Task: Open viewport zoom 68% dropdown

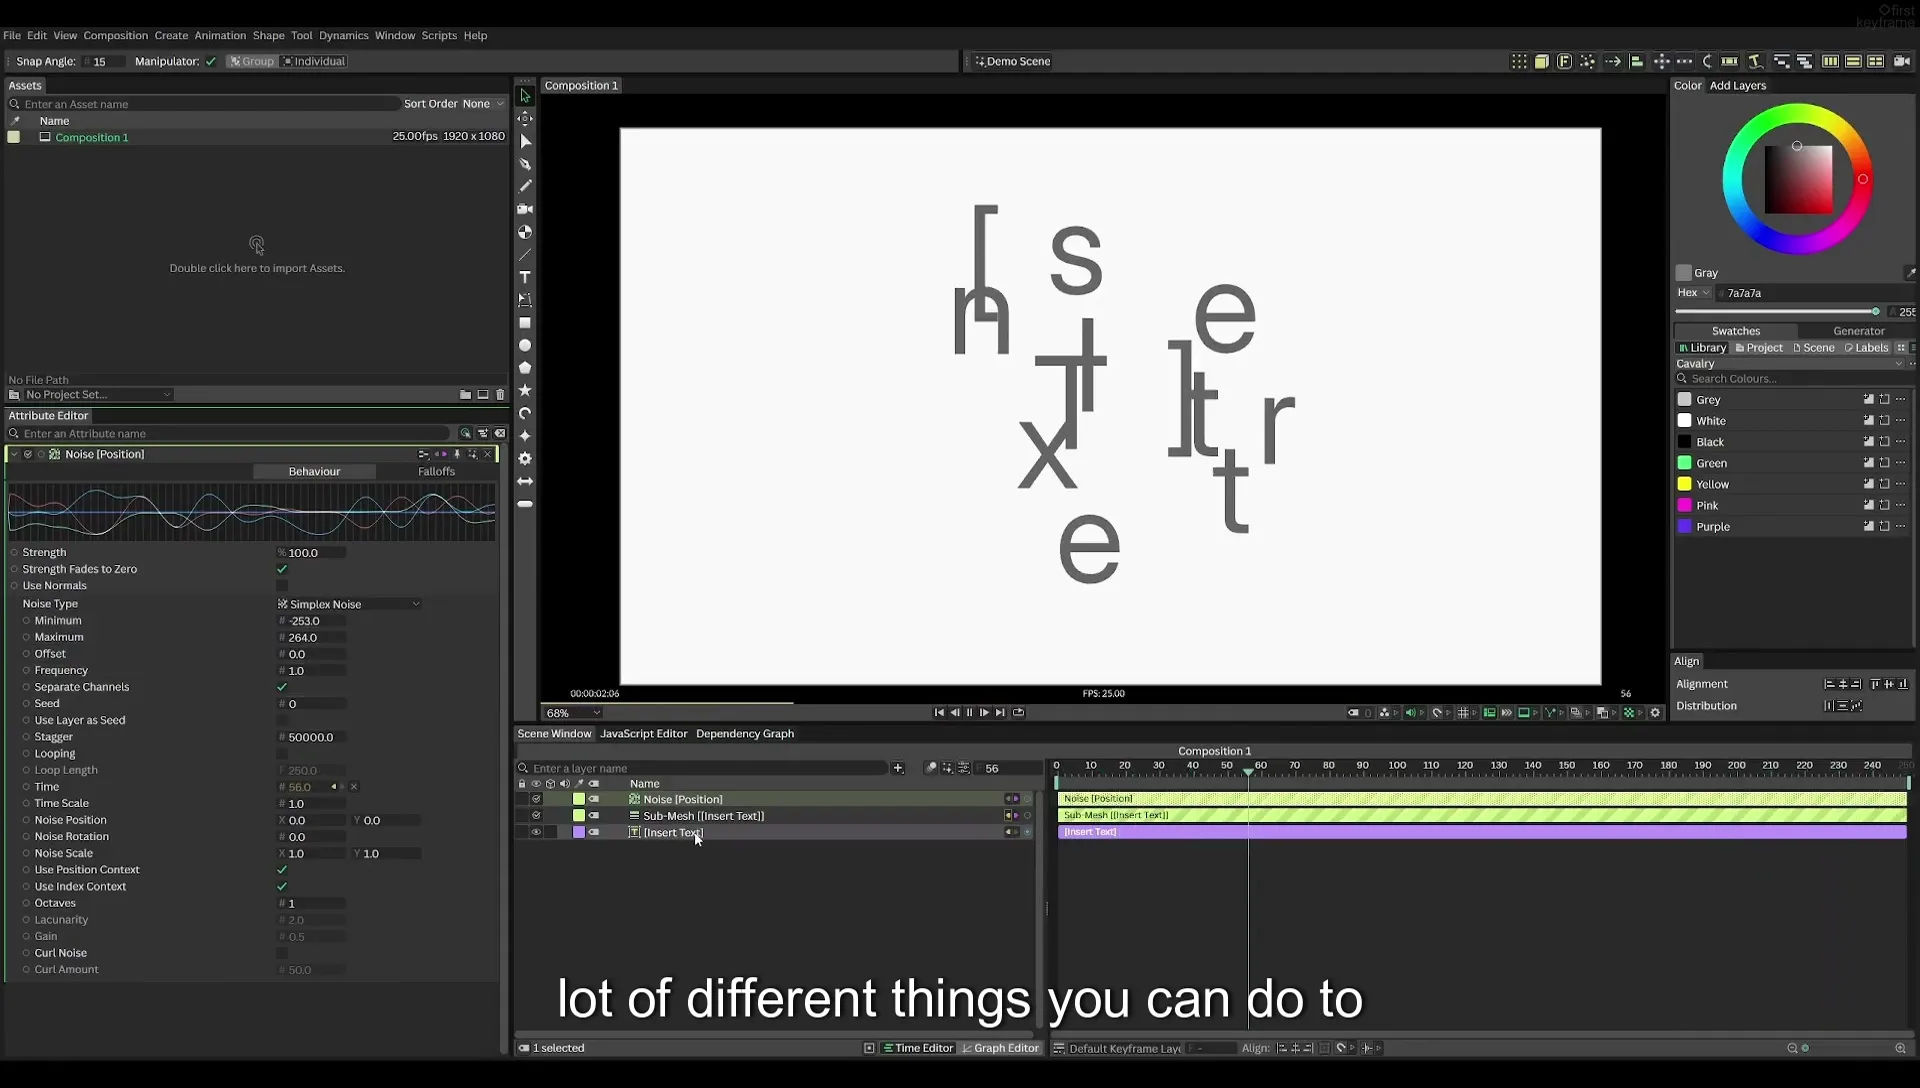Action: [573, 713]
